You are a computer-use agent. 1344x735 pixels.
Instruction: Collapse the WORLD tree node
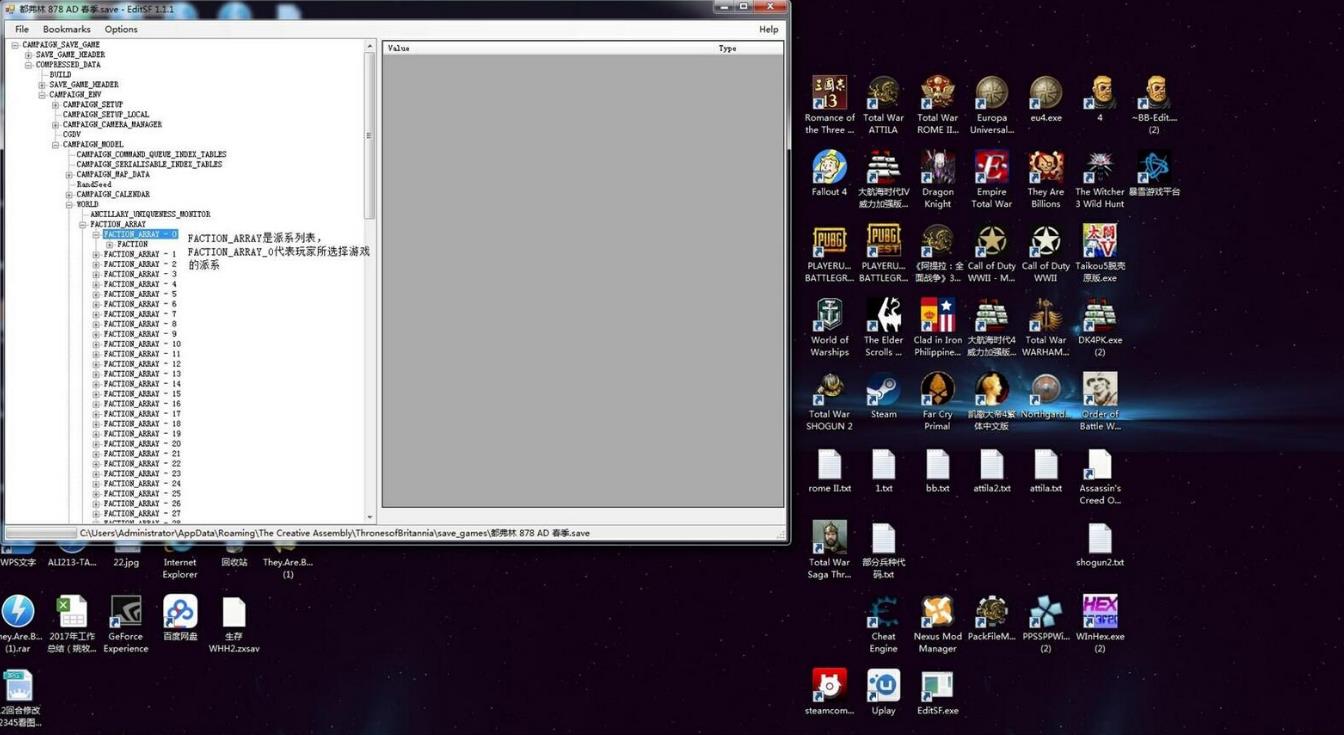[x=70, y=204]
